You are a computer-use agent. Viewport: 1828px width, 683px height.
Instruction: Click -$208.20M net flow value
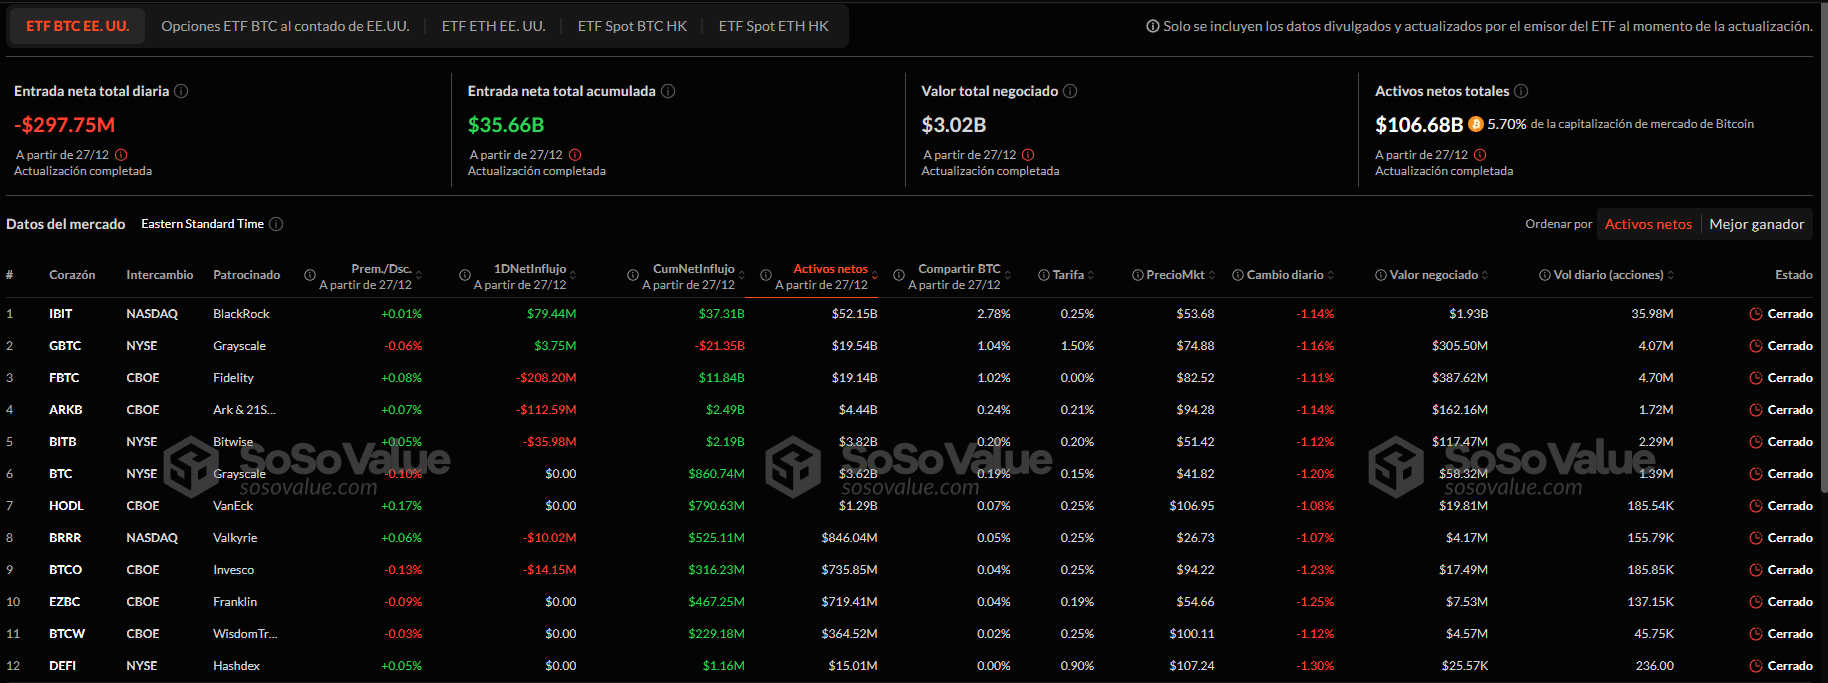point(546,378)
